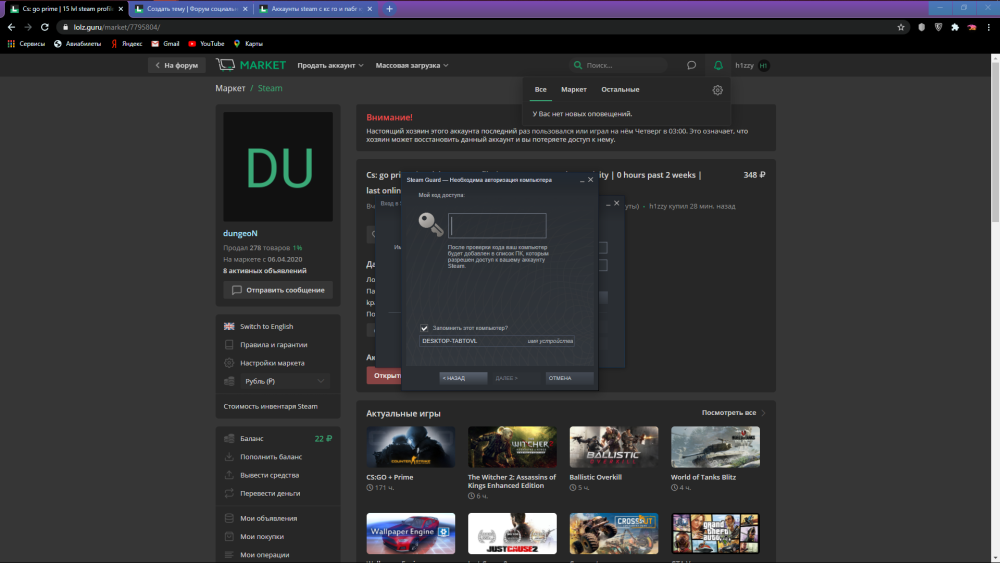Viewport: 1000px width, 563px height.
Task: Expand the Массовая загрузка dropdown
Action: pos(411,65)
